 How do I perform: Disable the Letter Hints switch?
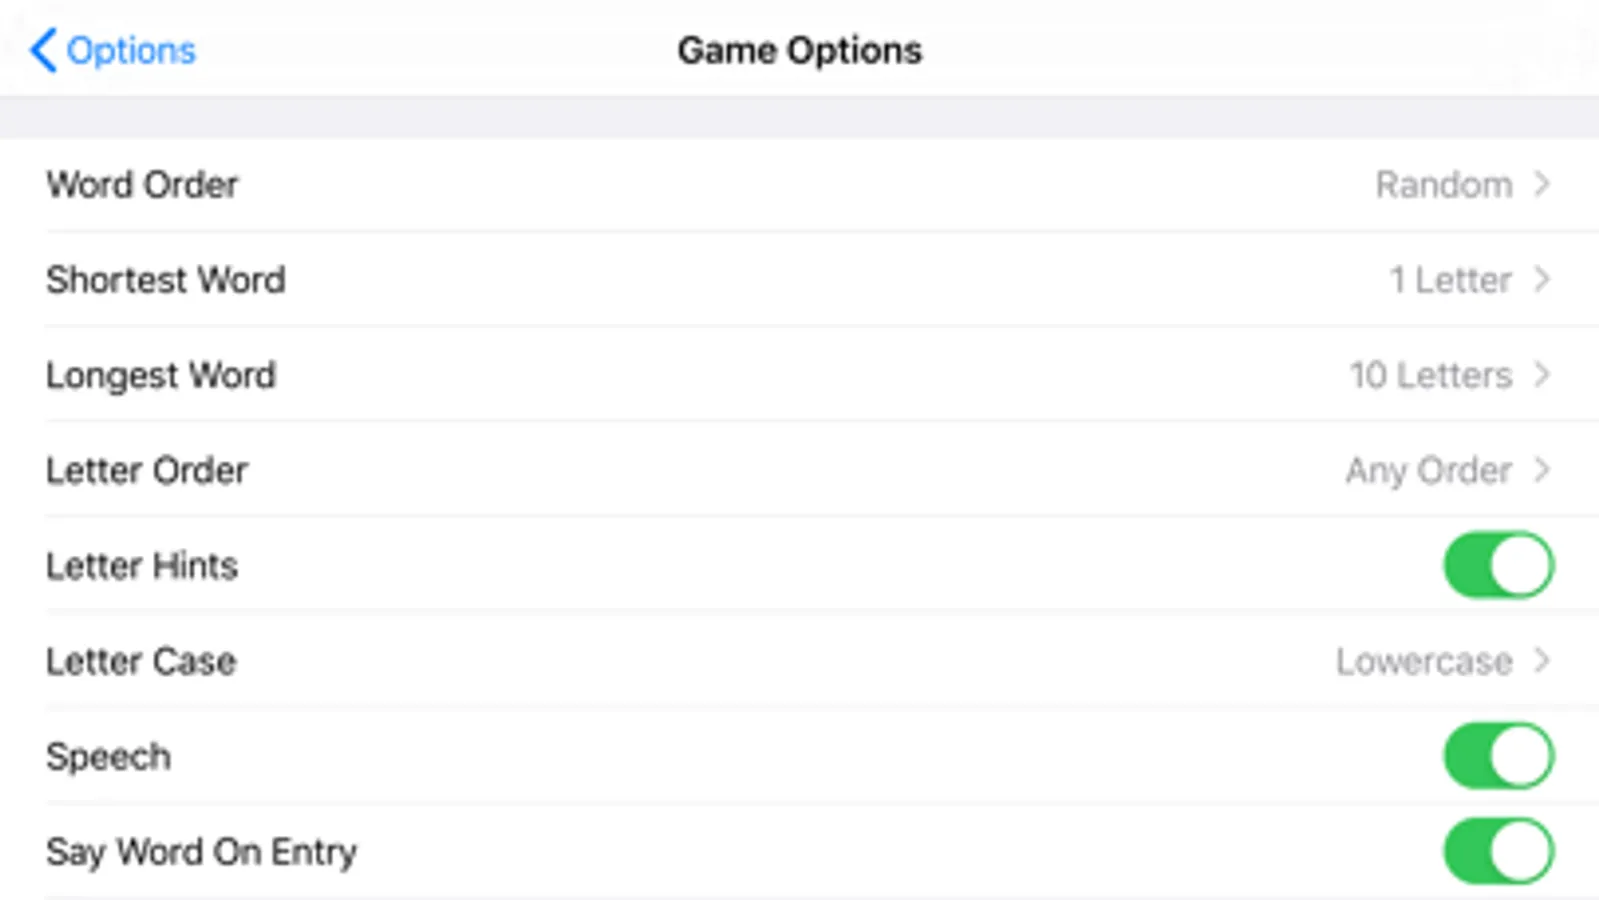(x=1498, y=565)
